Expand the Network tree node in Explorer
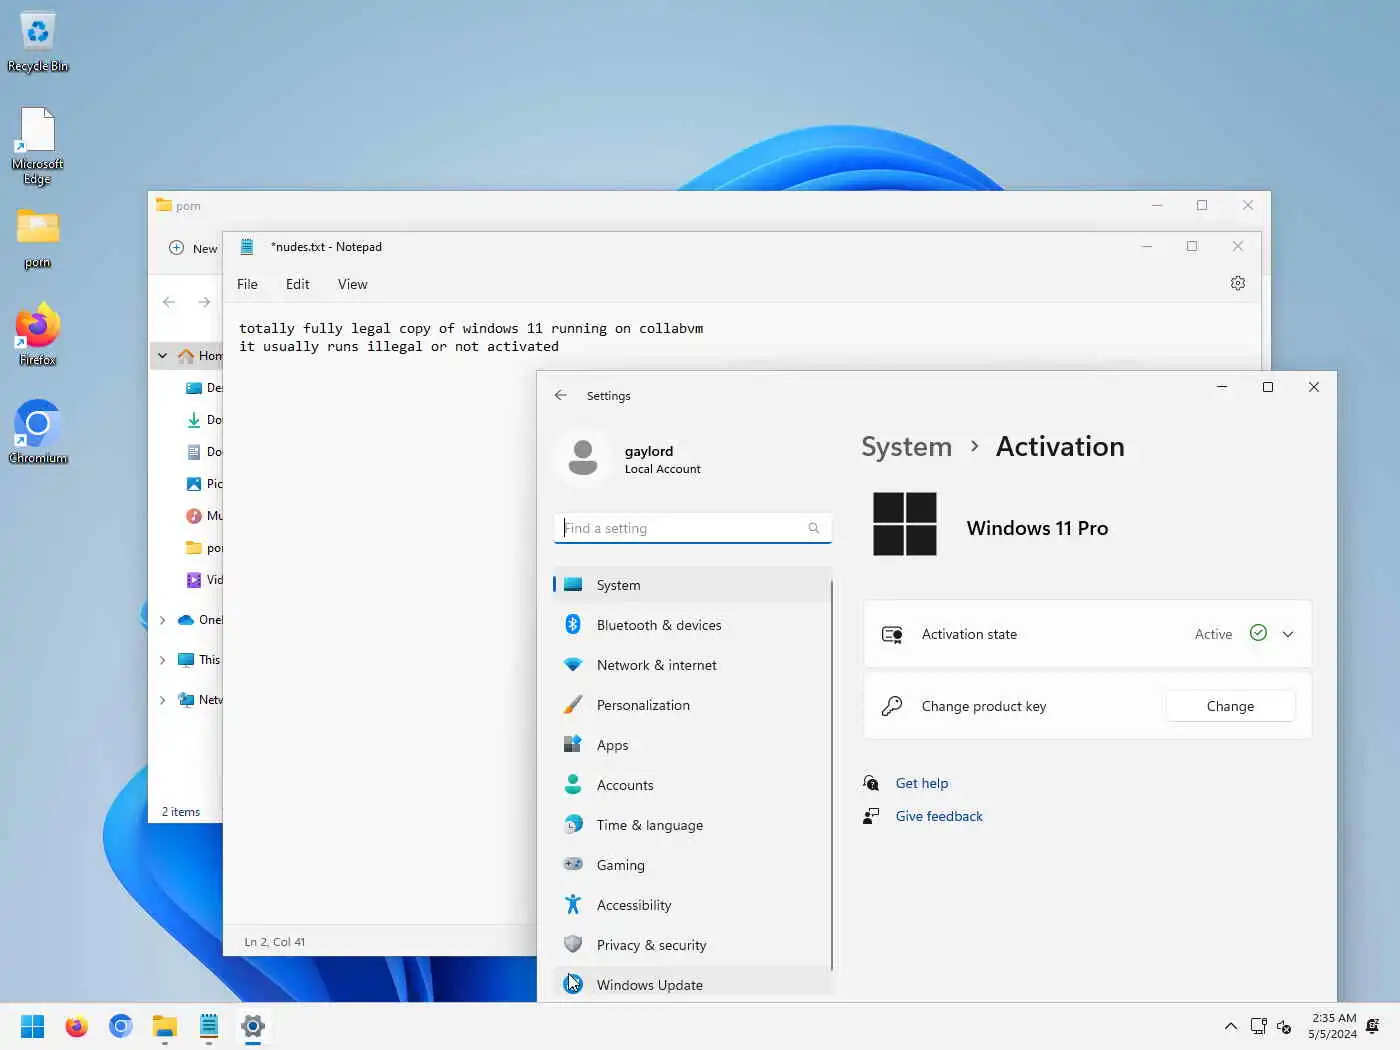The height and width of the screenshot is (1050, 1400). pyautogui.click(x=163, y=700)
